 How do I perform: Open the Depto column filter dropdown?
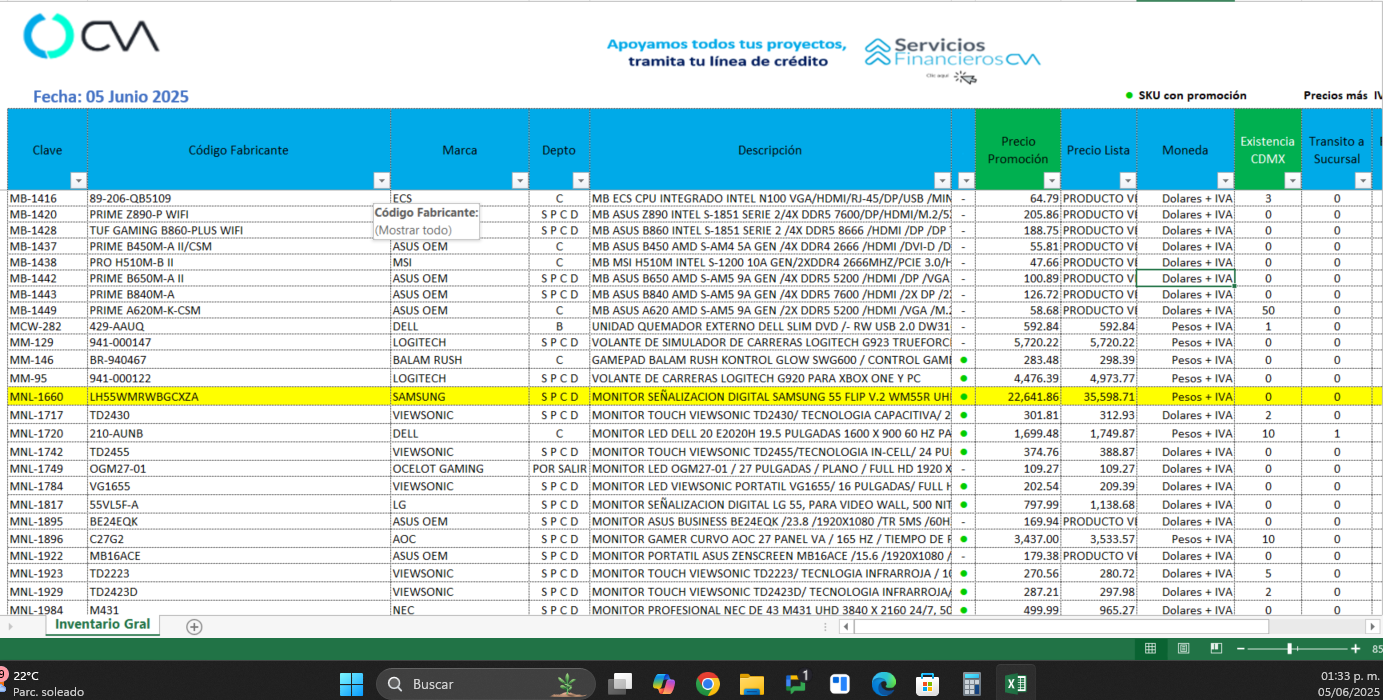pyautogui.click(x=580, y=180)
